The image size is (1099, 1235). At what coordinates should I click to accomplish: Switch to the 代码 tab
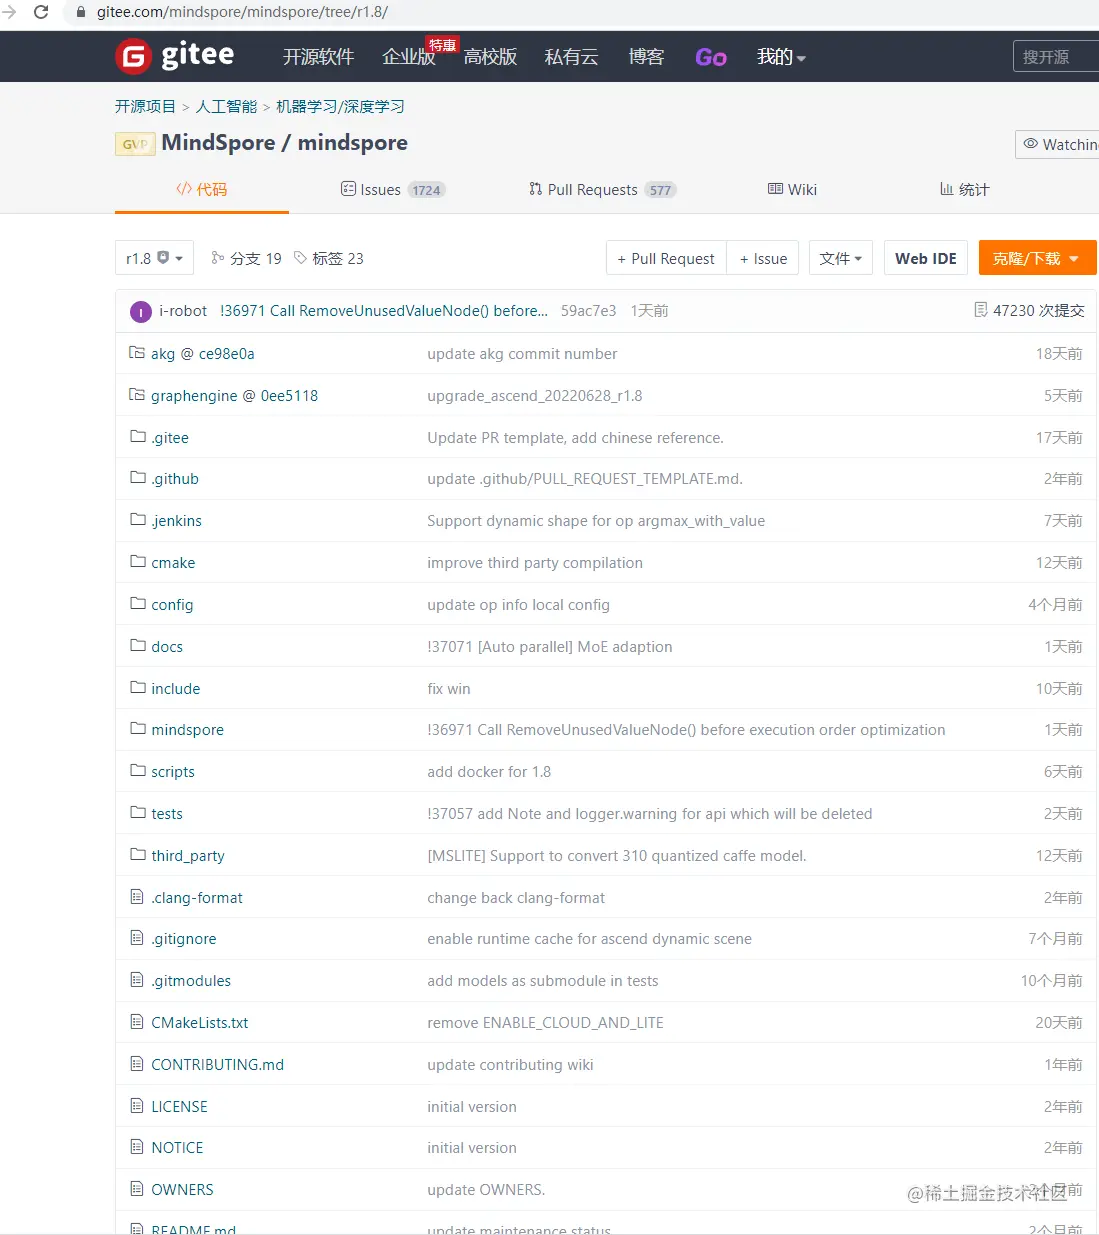point(202,189)
